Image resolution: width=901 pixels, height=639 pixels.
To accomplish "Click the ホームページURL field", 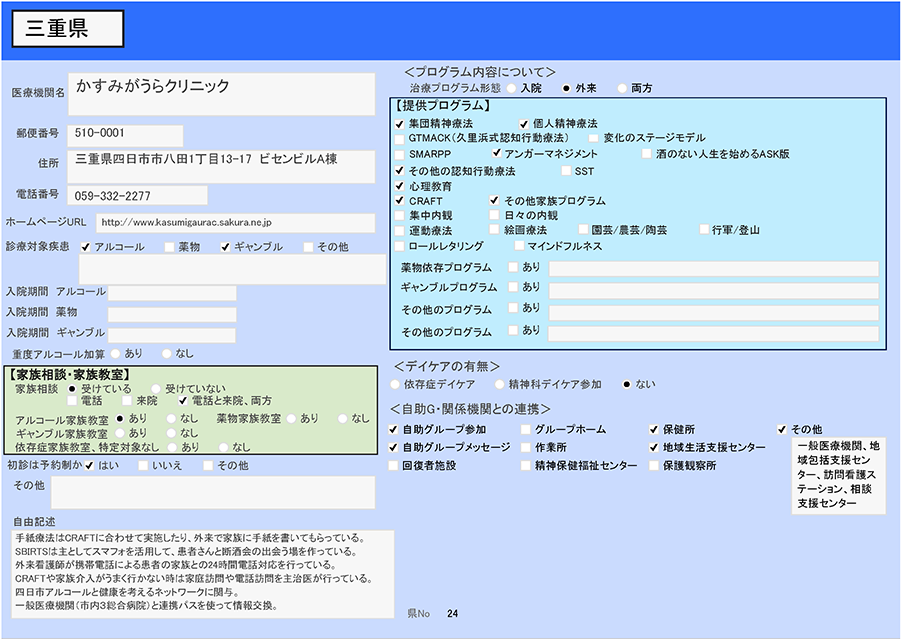I will coord(235,222).
